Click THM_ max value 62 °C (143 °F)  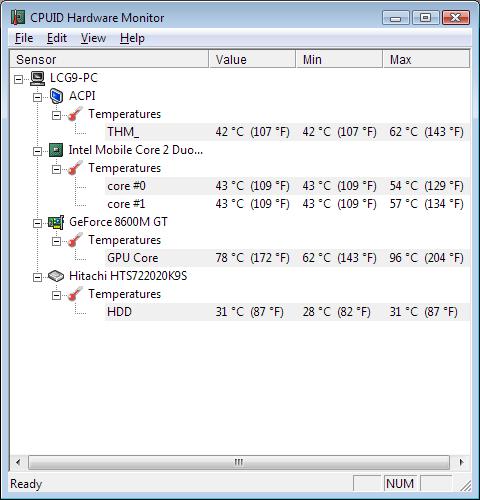427,132
